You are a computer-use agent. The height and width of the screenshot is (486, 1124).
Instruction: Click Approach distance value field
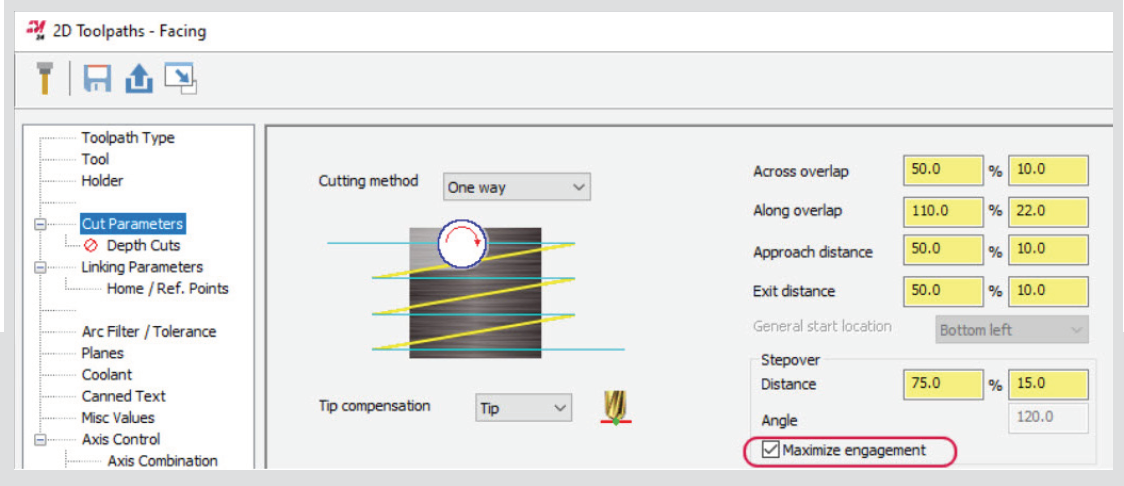[x=1048, y=252]
